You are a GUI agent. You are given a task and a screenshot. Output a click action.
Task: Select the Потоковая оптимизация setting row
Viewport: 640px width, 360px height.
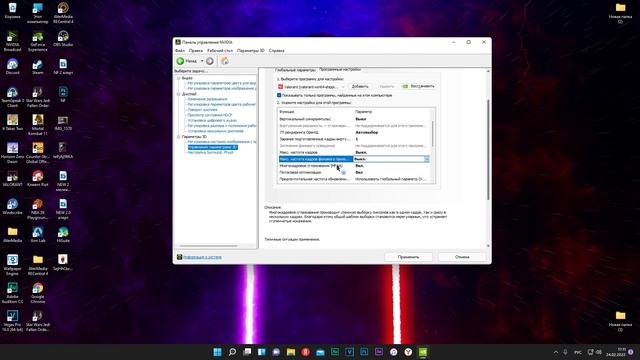tap(354, 172)
